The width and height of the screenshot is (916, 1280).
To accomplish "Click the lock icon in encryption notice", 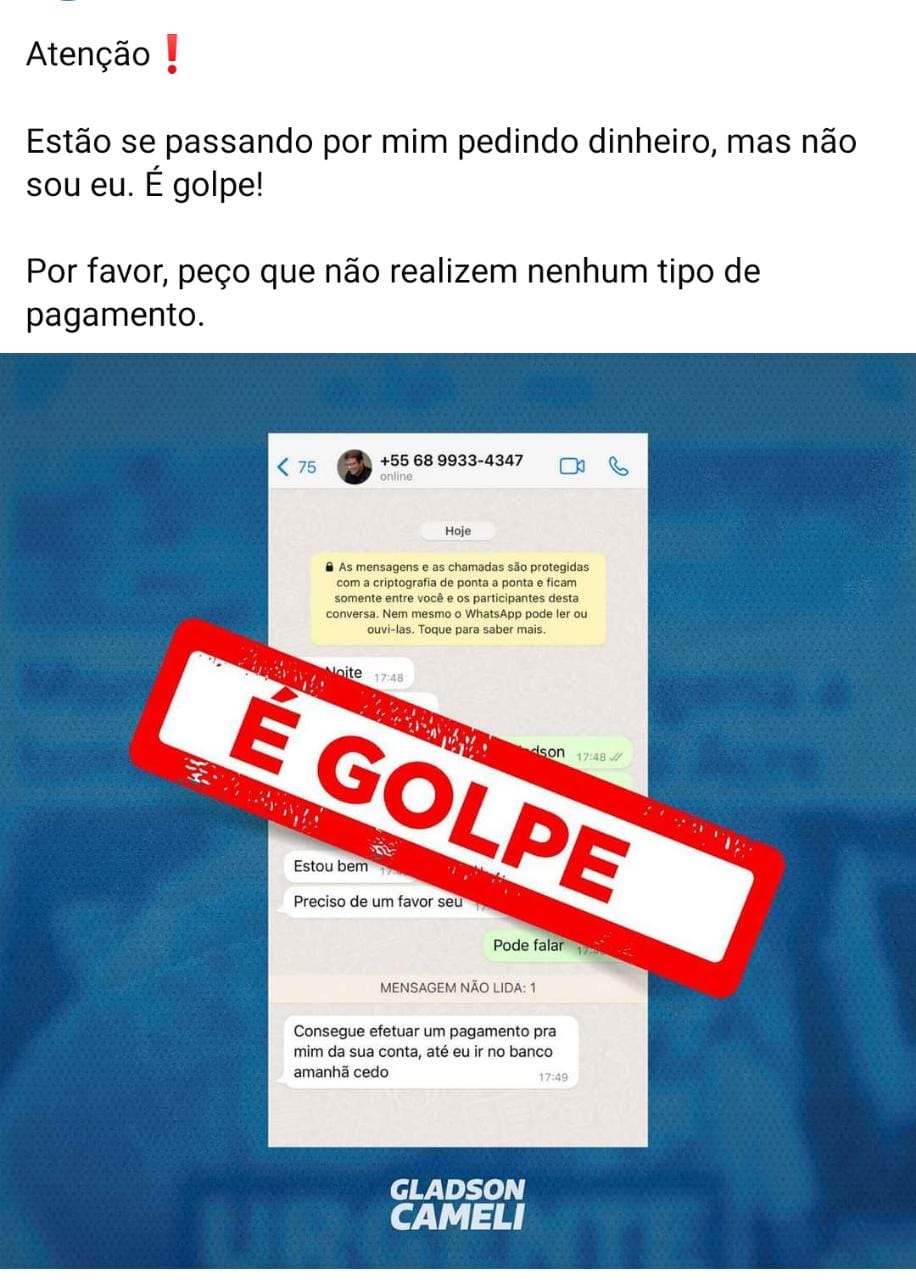I will [329, 566].
